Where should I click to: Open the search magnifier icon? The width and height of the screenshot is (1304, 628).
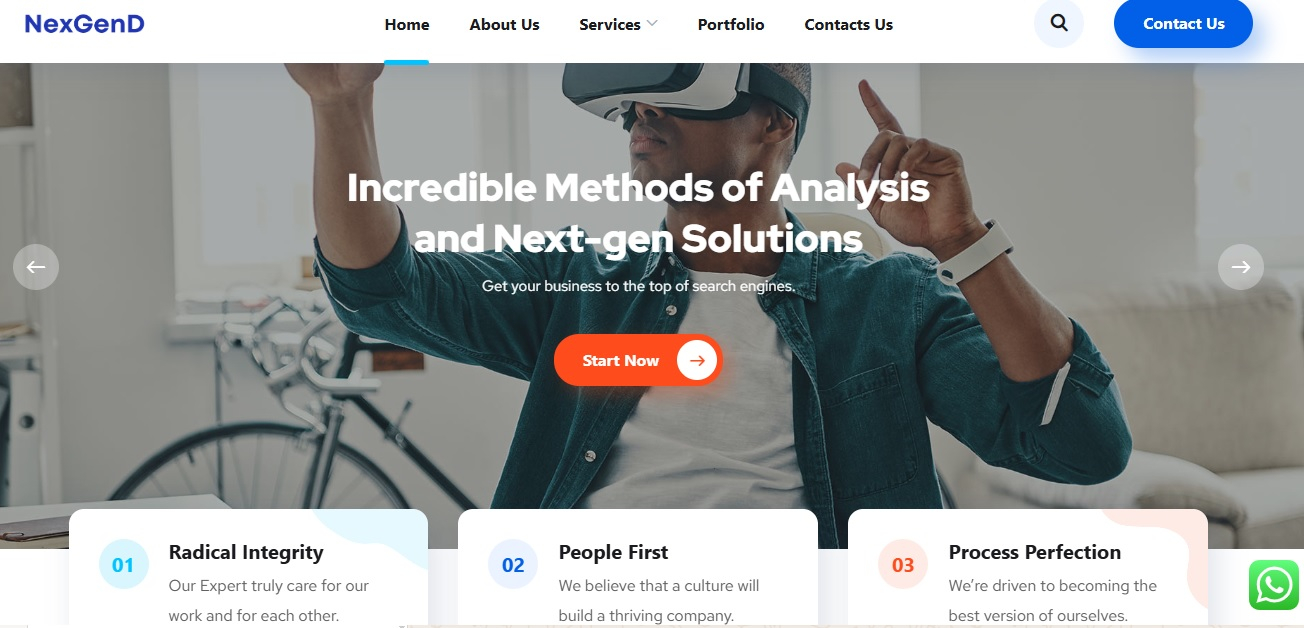[1059, 23]
